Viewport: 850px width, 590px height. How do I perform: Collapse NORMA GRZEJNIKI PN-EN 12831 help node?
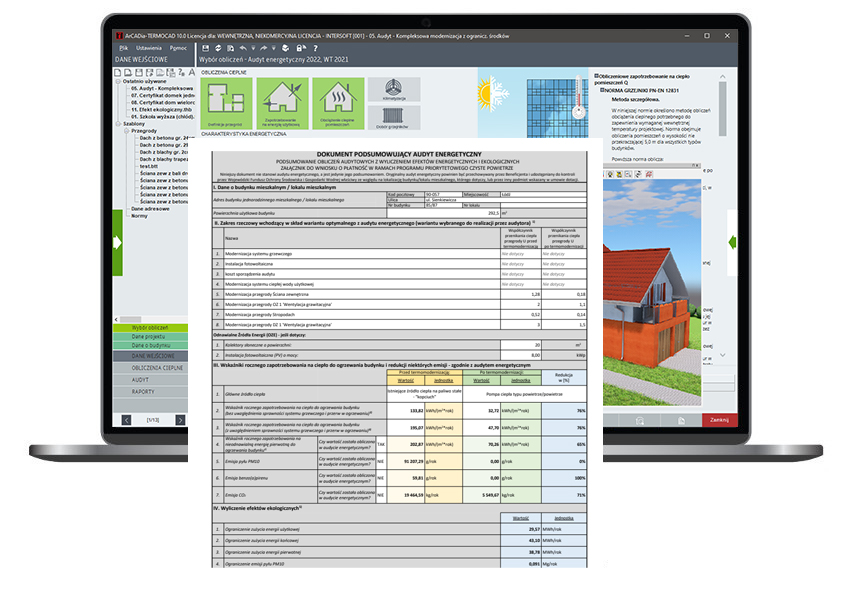(x=602, y=90)
